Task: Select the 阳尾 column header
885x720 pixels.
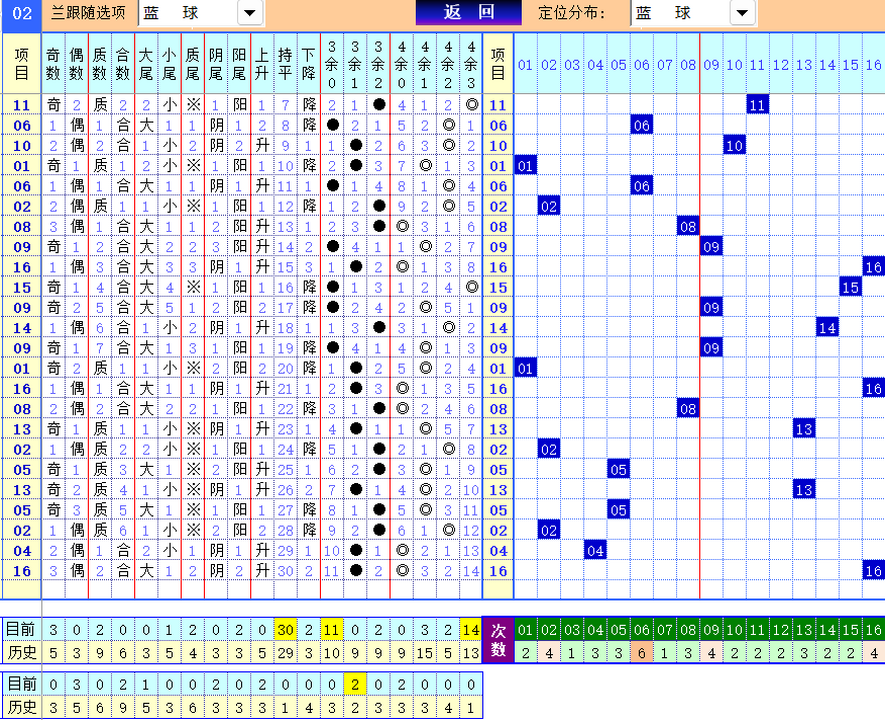Action: pos(239,63)
